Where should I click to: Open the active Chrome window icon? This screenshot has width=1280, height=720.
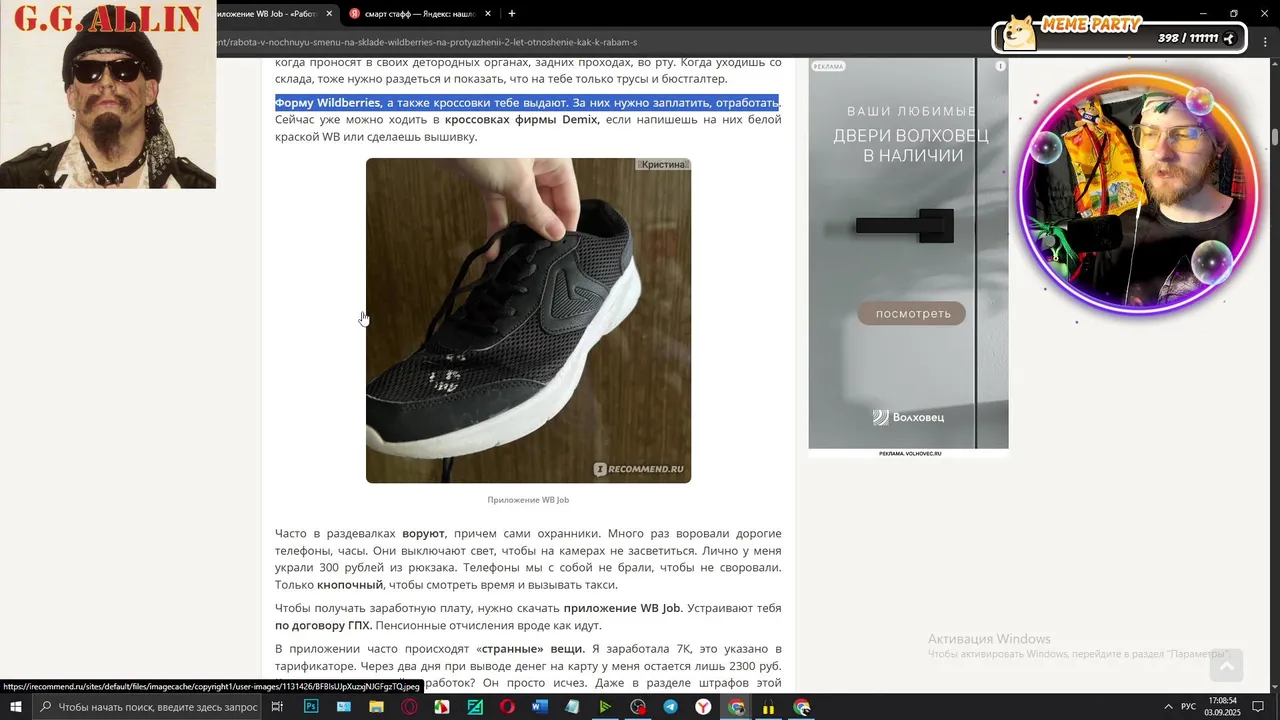point(736,707)
